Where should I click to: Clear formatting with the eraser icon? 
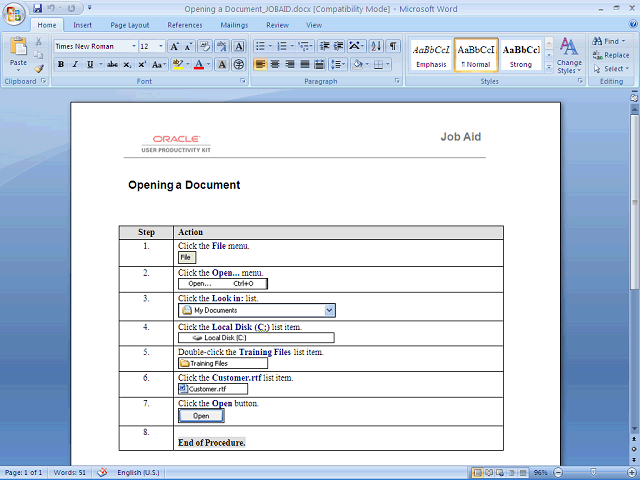tap(205, 47)
